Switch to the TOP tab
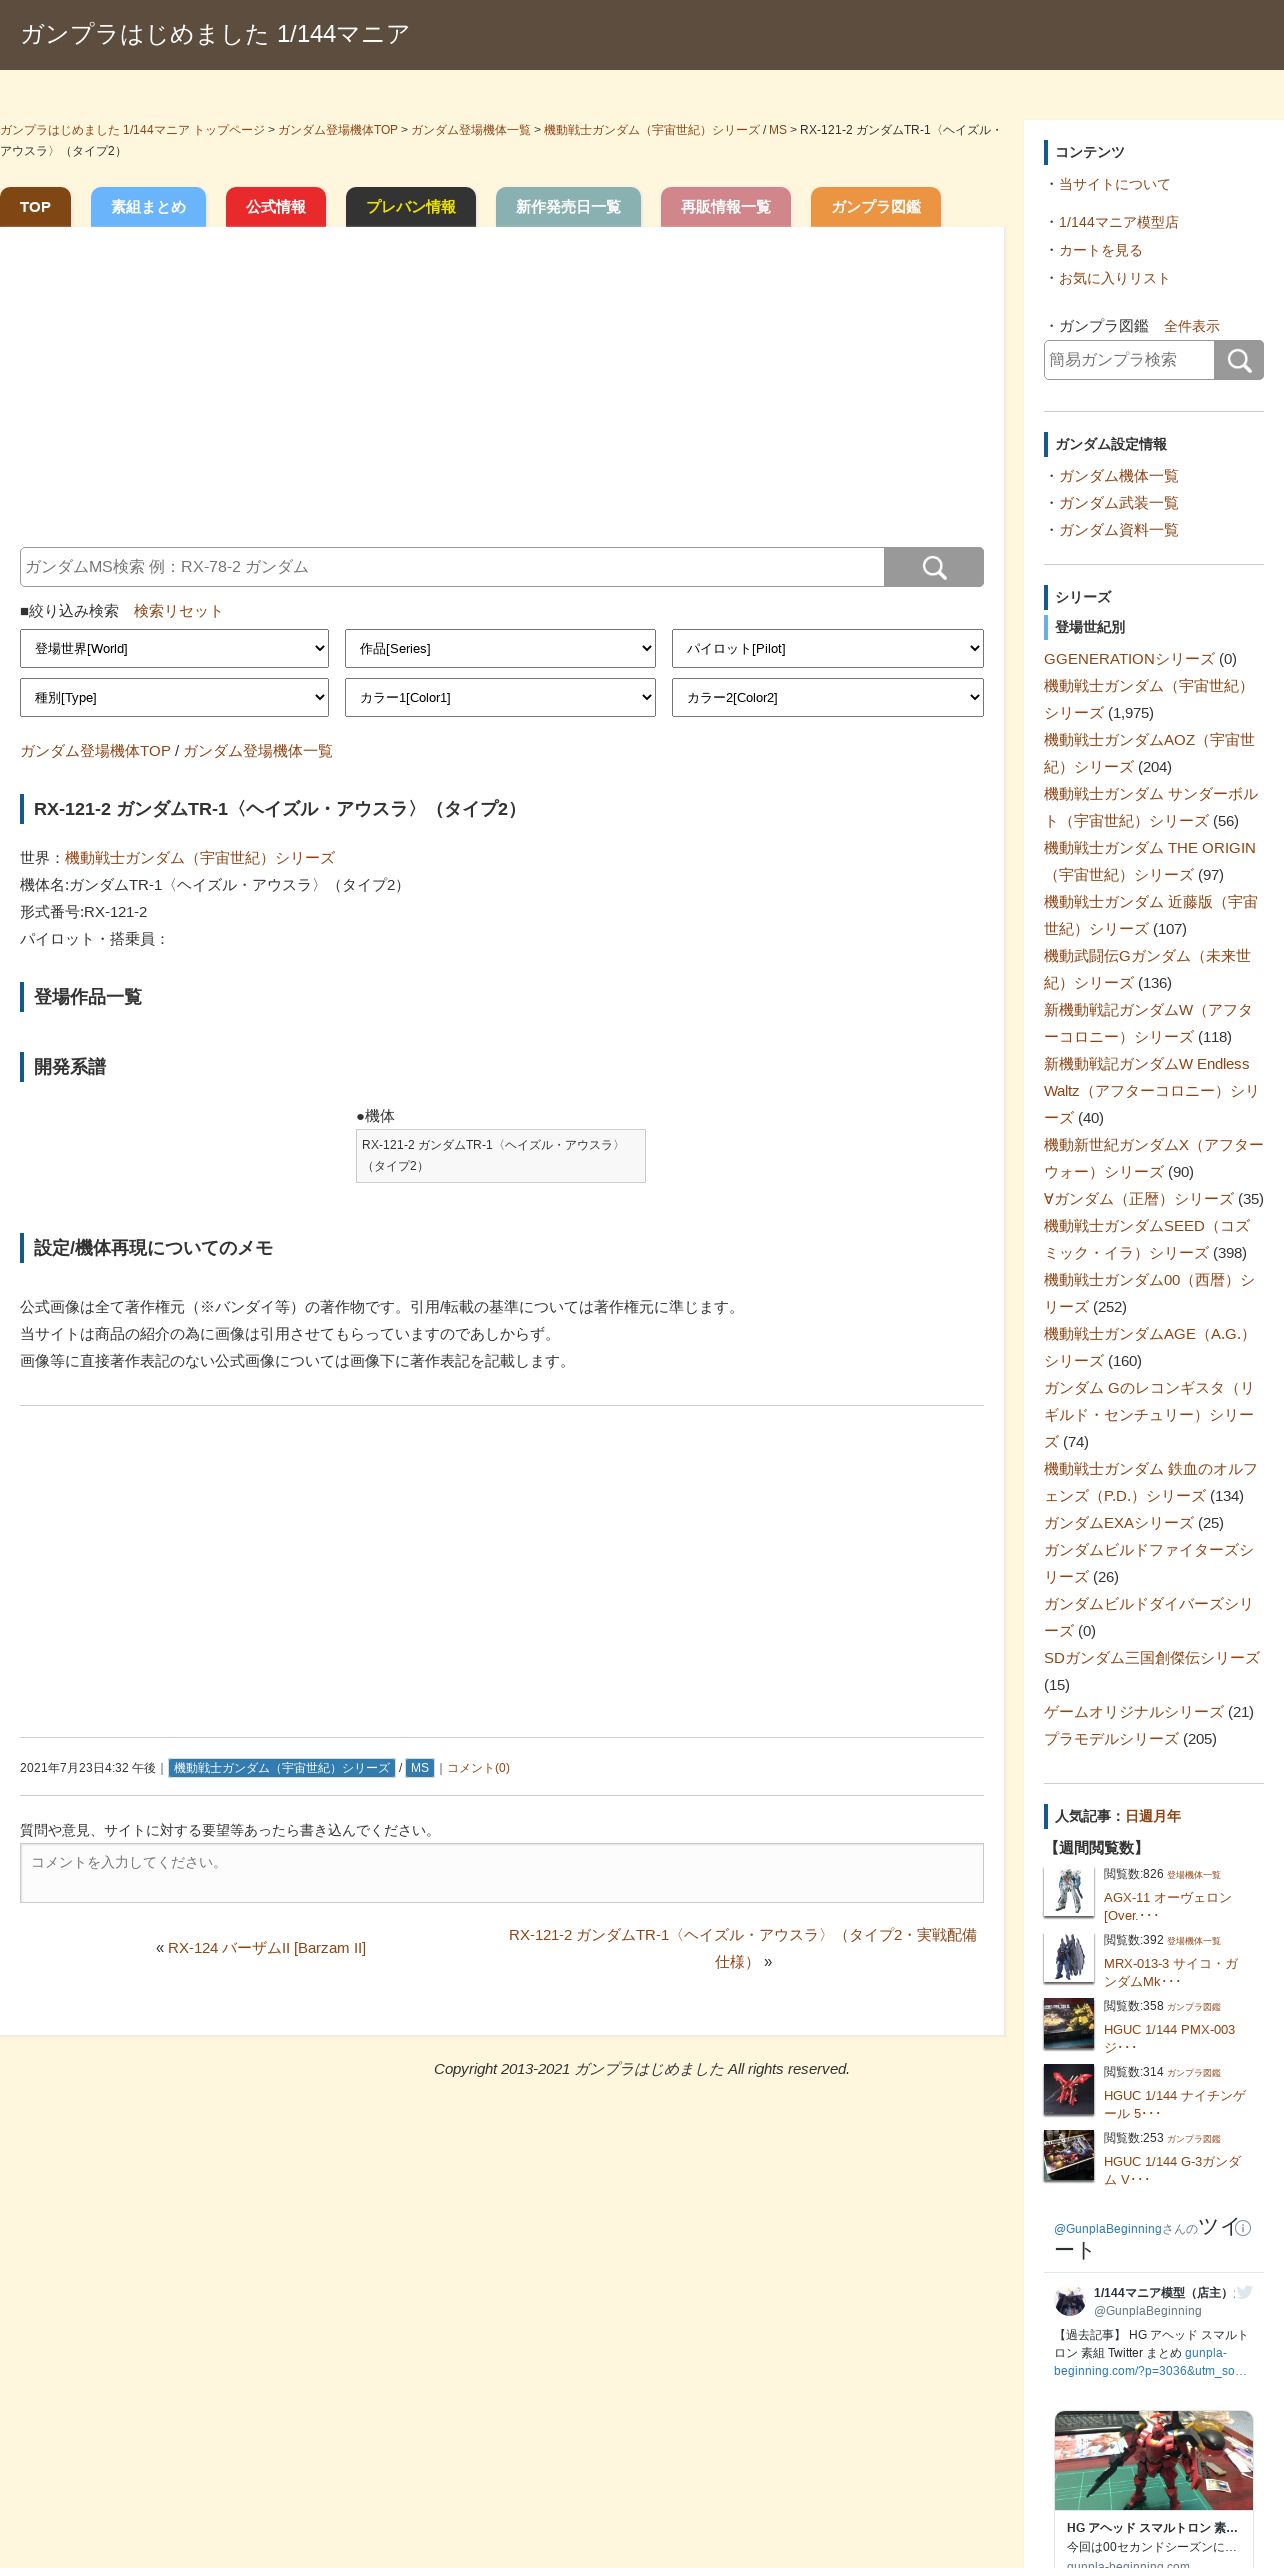Image resolution: width=1284 pixels, height=2568 pixels. [x=35, y=207]
